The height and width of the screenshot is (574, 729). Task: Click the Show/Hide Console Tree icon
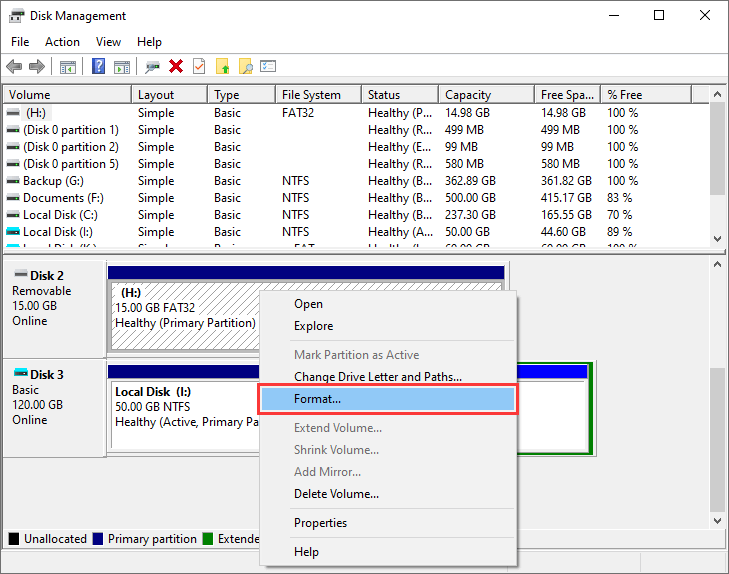click(67, 67)
